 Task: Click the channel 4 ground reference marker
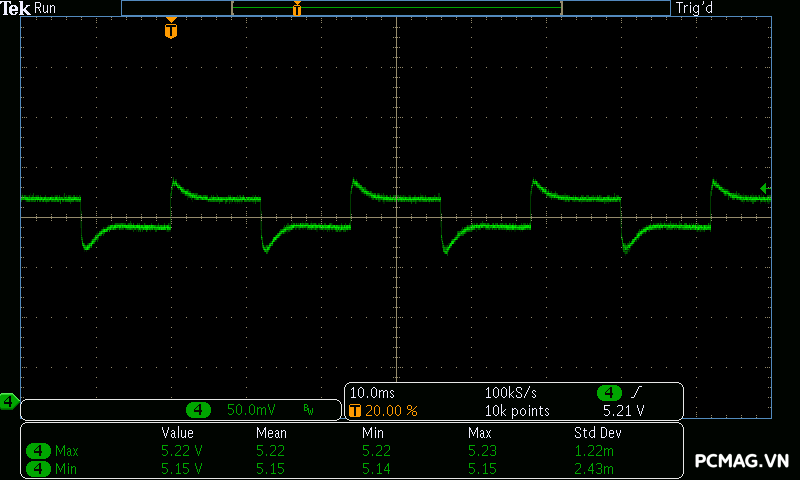pos(8,402)
